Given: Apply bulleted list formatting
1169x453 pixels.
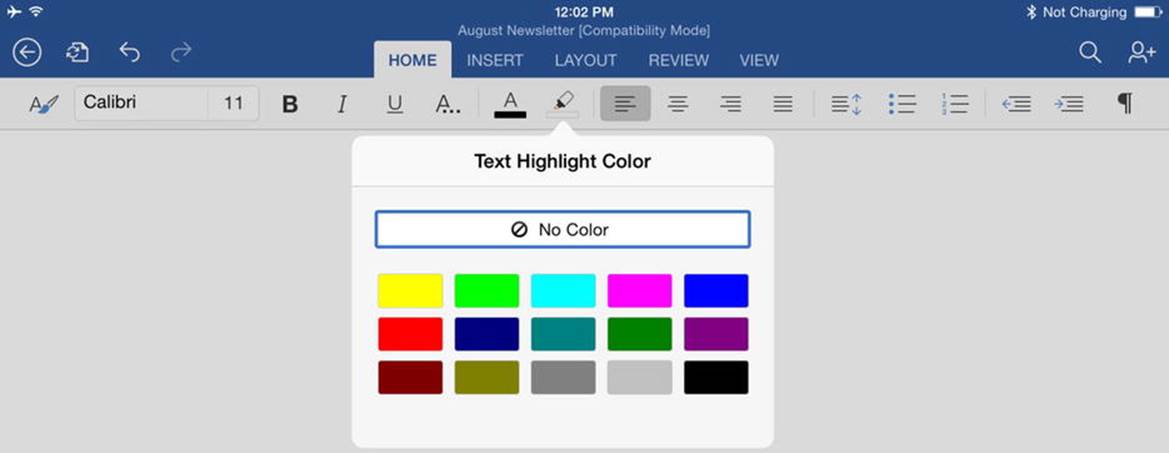Looking at the screenshot, I should click(902, 104).
